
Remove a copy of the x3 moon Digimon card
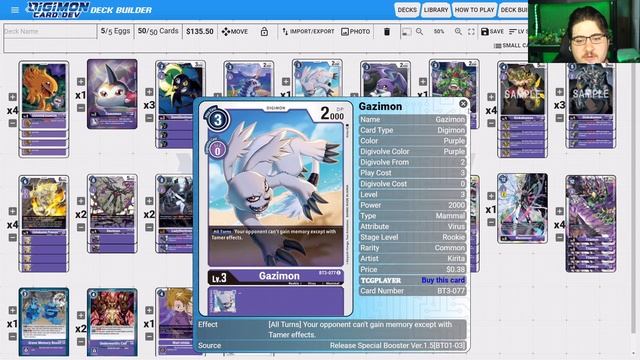pyautogui.click(x=149, y=118)
